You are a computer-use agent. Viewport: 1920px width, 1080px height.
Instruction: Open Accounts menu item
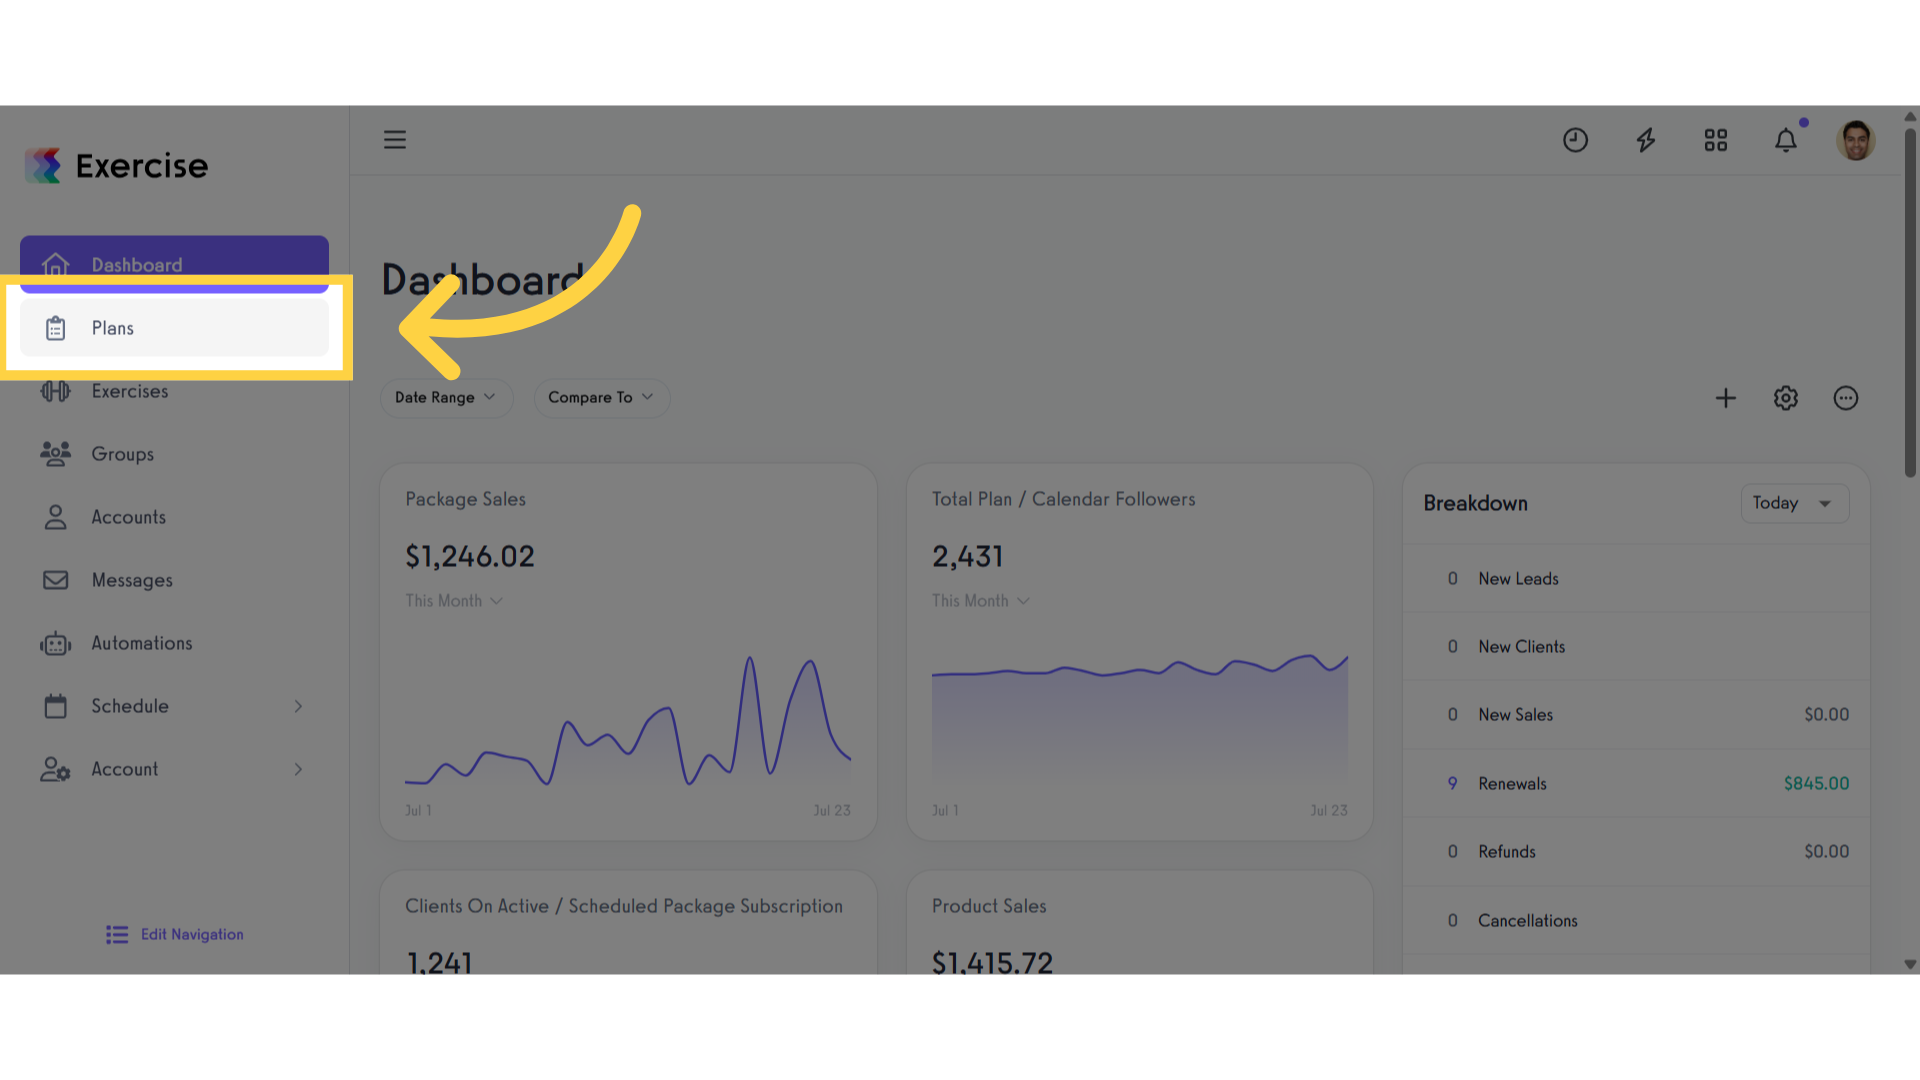pos(174,517)
